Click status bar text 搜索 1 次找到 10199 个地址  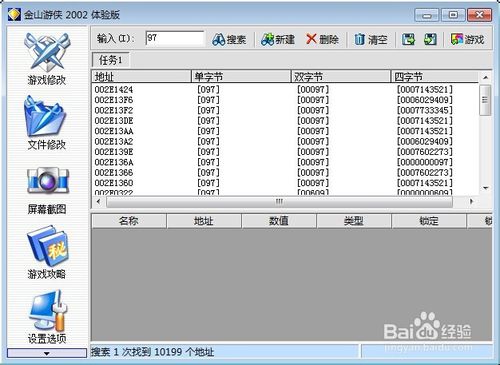[152, 352]
